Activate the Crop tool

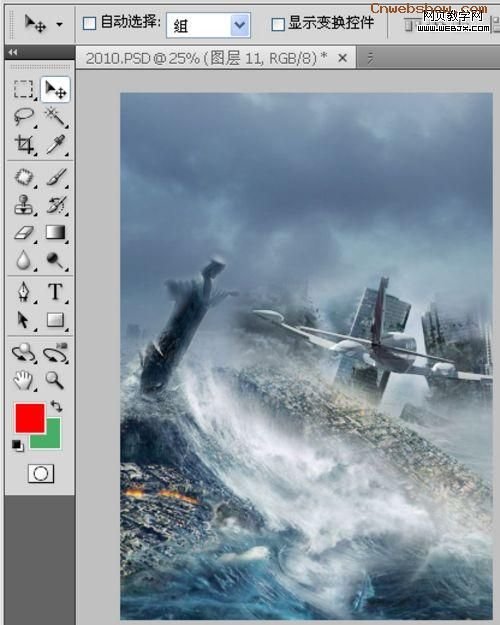pyautogui.click(x=24, y=144)
